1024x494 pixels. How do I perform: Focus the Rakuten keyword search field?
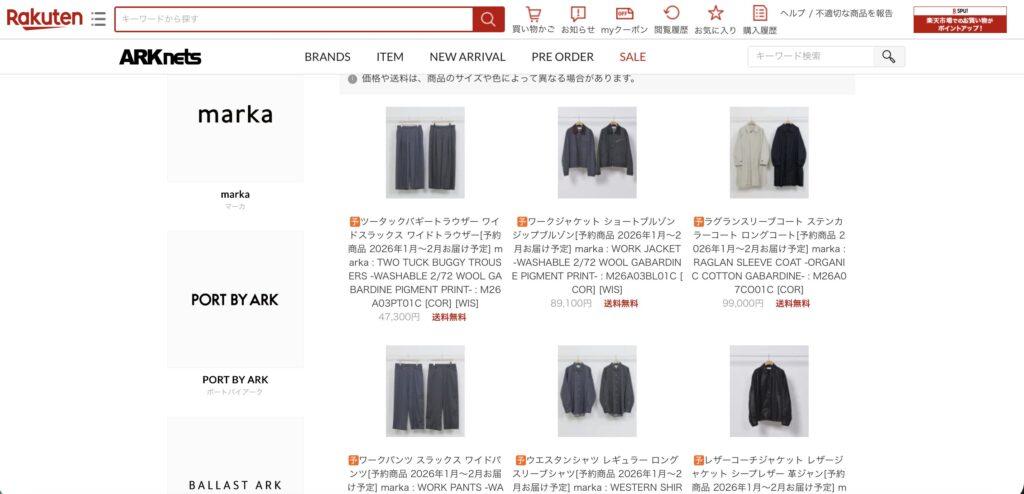pos(294,19)
